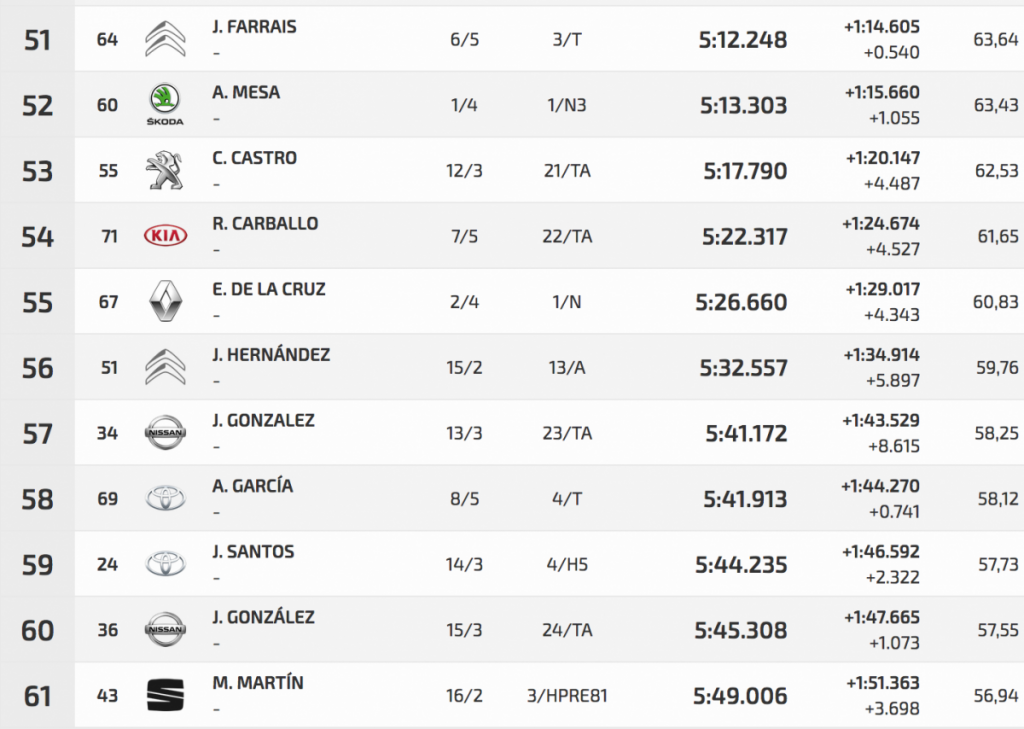
Task: Click the Toyota logo in A. García's row
Action: (x=165, y=499)
